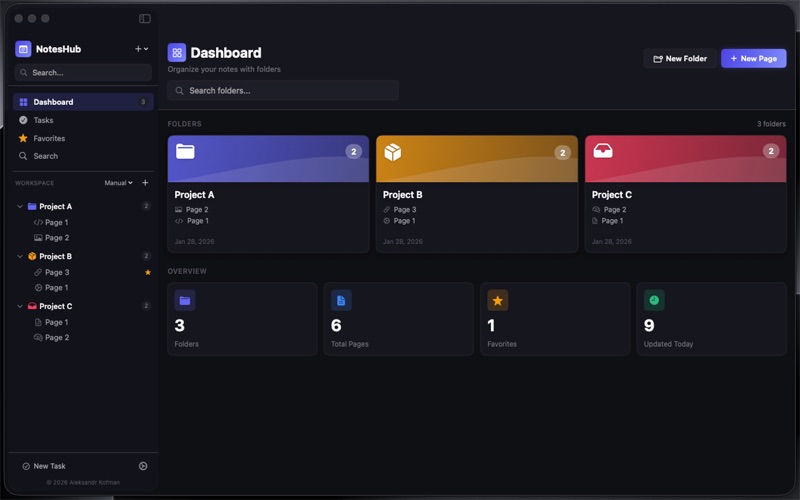Collapse Project C in the workspace tree
Screen dimensions: 800x500
click(x=20, y=307)
